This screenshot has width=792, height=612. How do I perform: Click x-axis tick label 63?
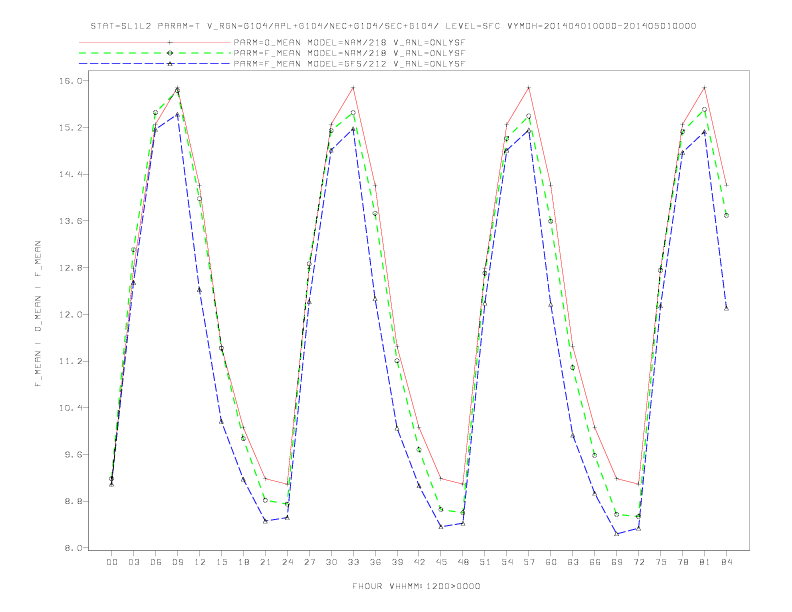573,562
